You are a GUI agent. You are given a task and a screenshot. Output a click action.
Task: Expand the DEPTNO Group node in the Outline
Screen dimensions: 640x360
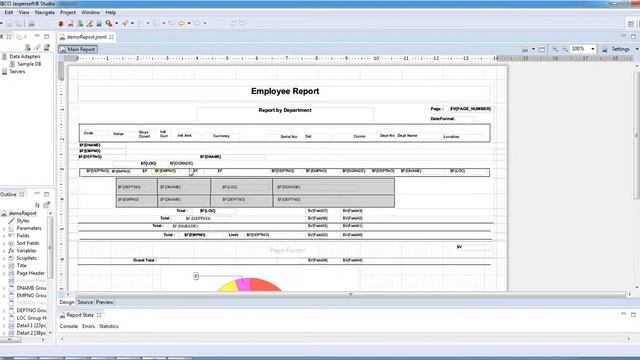pyautogui.click(x=4, y=311)
